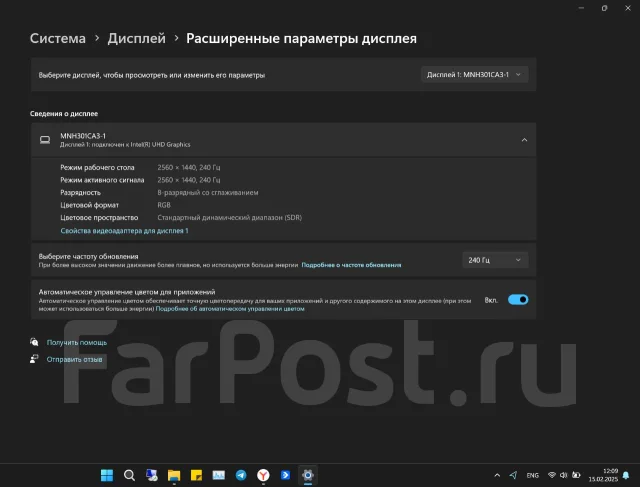
Task: Go back to Система breadcrumb
Action: [58, 38]
